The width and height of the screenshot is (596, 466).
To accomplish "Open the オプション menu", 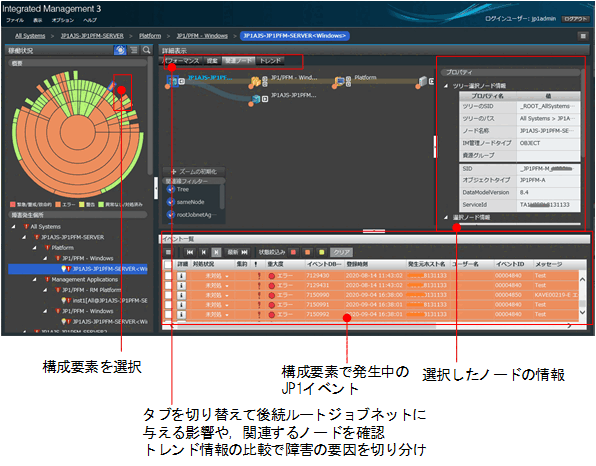I will (63, 20).
